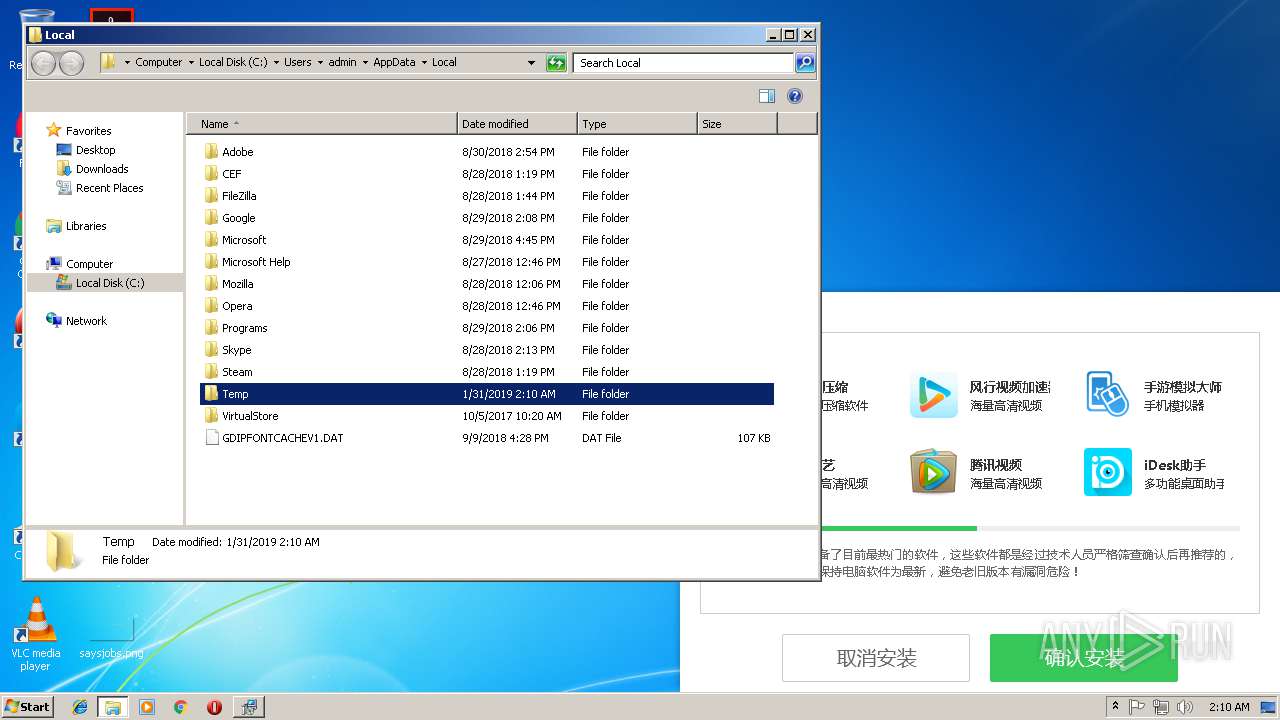Select the Temp folder row
This screenshot has height=720, width=1280.
pyautogui.click(x=487, y=394)
